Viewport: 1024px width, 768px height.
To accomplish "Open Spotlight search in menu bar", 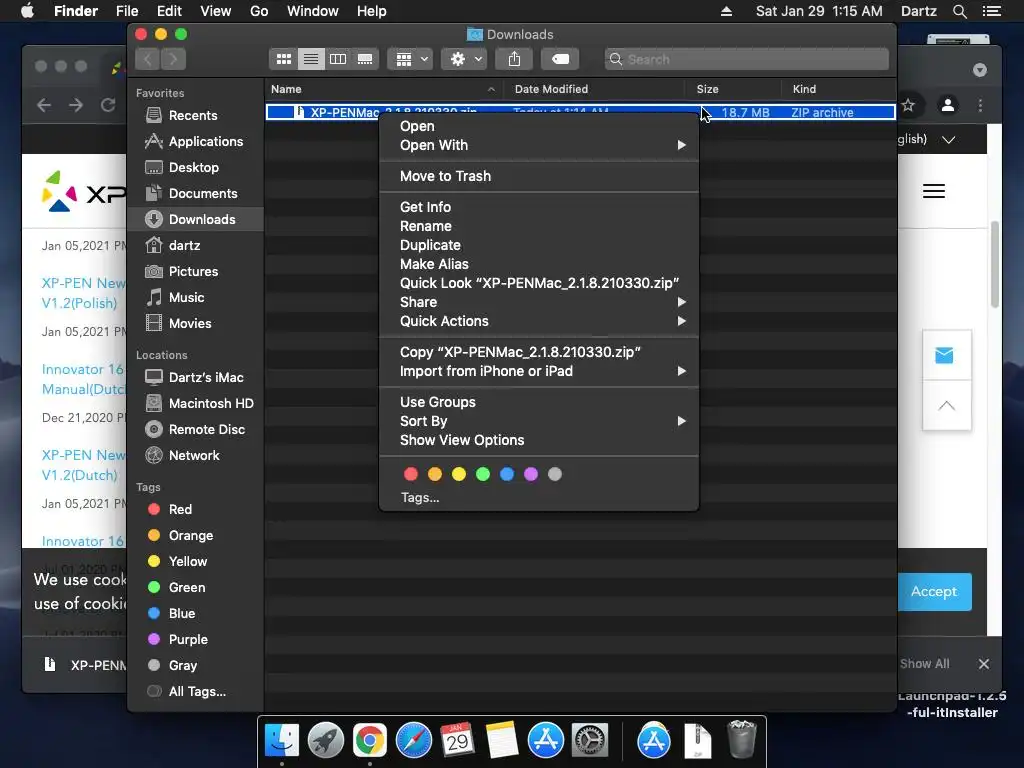I will [960, 11].
